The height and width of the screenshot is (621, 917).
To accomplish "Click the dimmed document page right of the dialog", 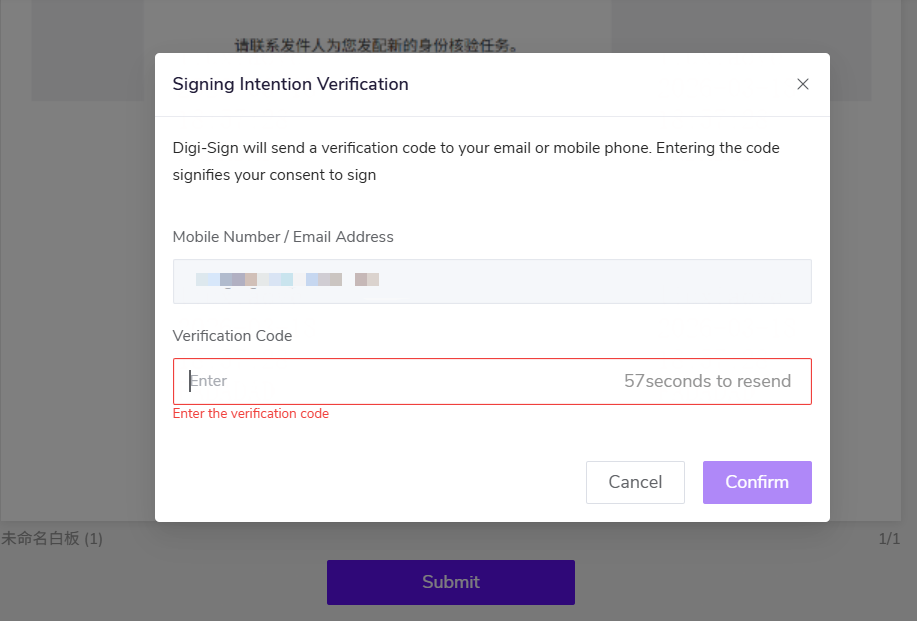I will tap(872, 300).
